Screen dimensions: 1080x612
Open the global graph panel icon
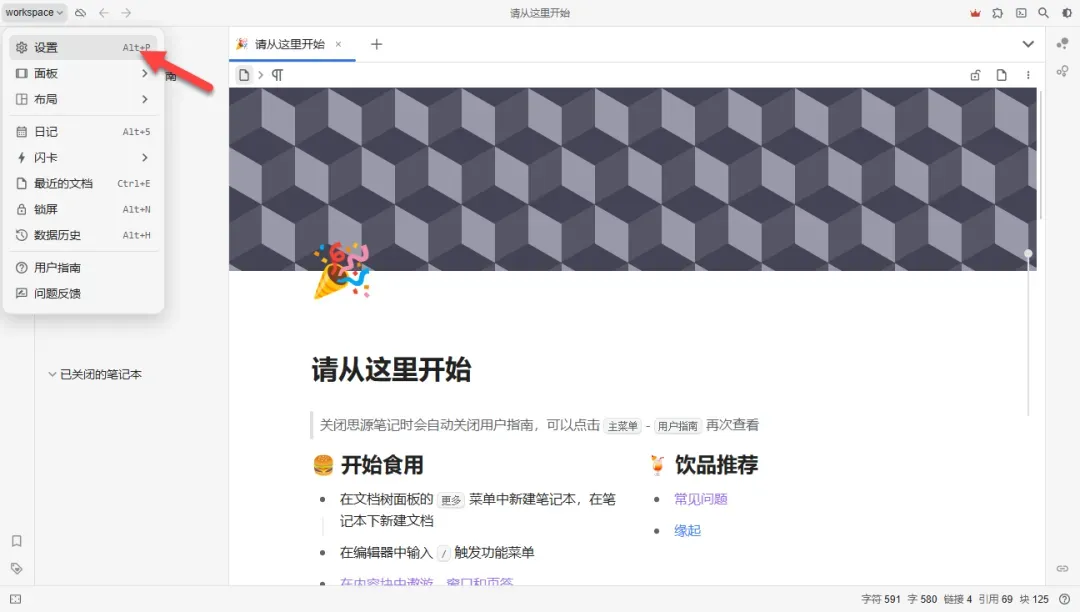point(1063,71)
